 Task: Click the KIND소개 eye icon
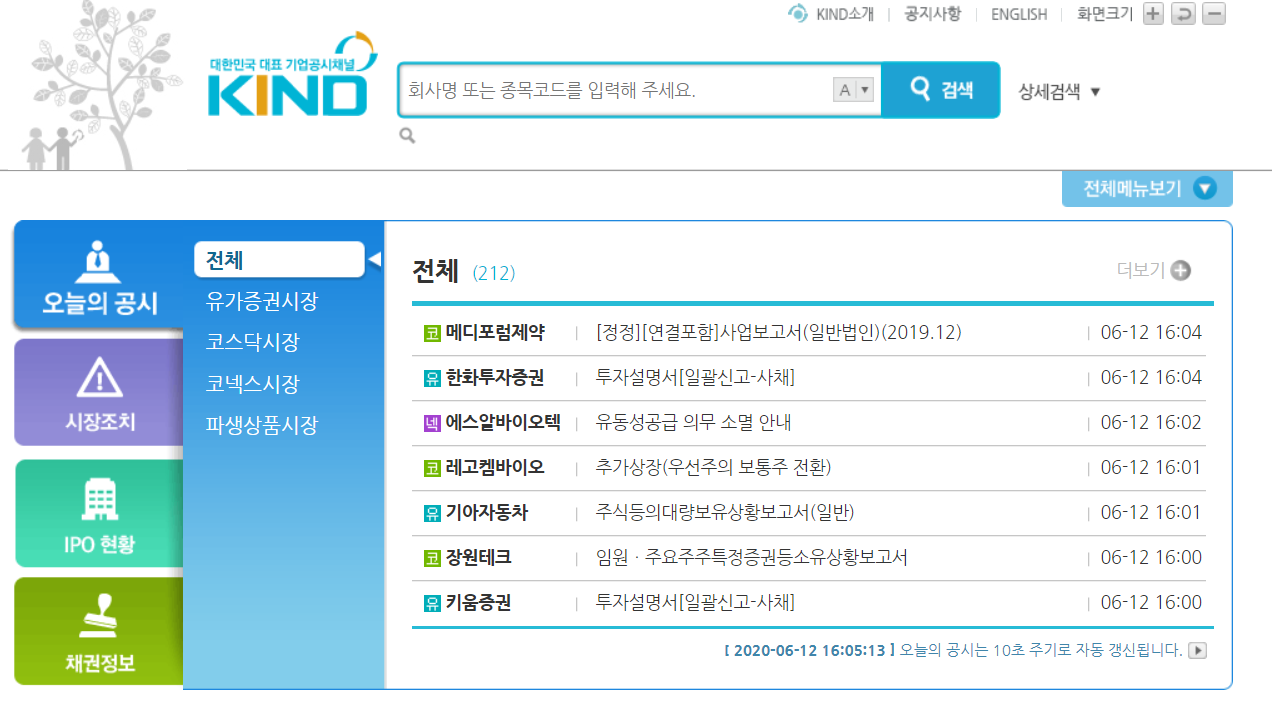pyautogui.click(x=797, y=14)
